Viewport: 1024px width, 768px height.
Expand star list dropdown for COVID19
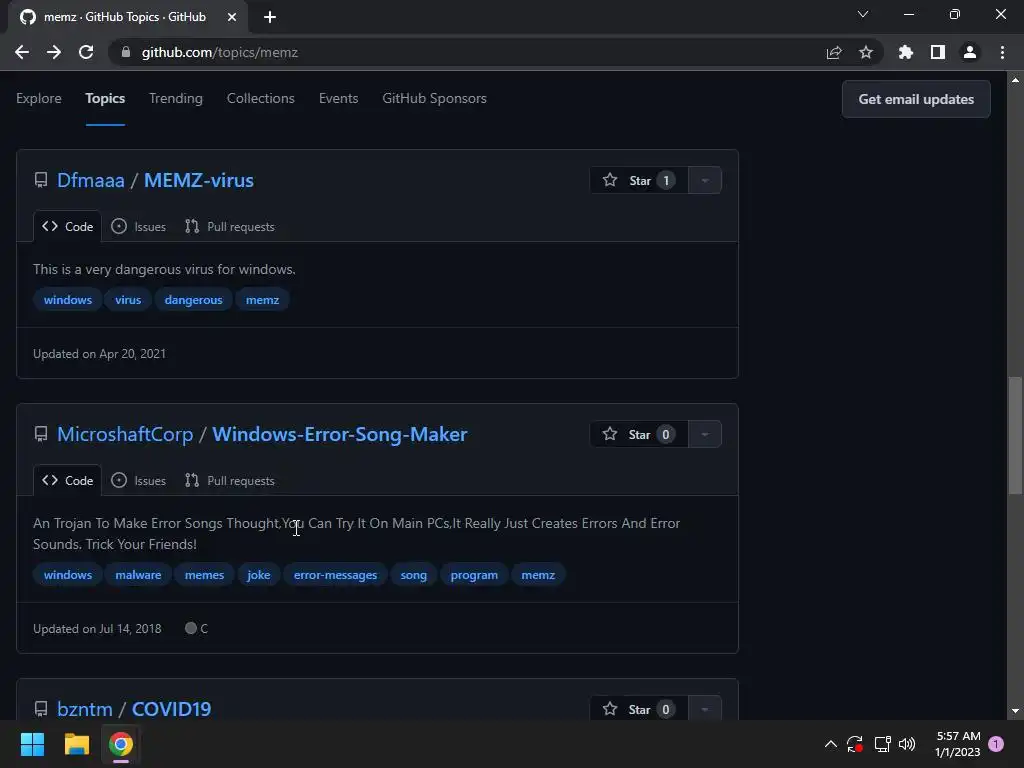pyautogui.click(x=705, y=709)
